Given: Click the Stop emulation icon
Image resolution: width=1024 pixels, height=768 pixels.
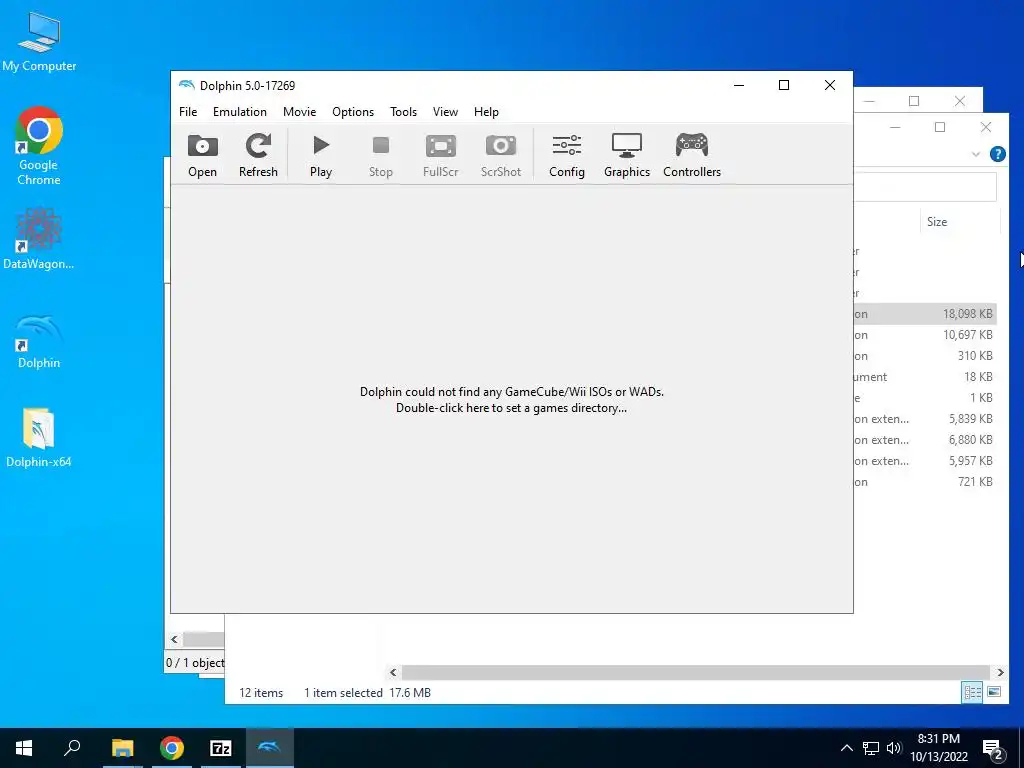Looking at the screenshot, I should [381, 155].
